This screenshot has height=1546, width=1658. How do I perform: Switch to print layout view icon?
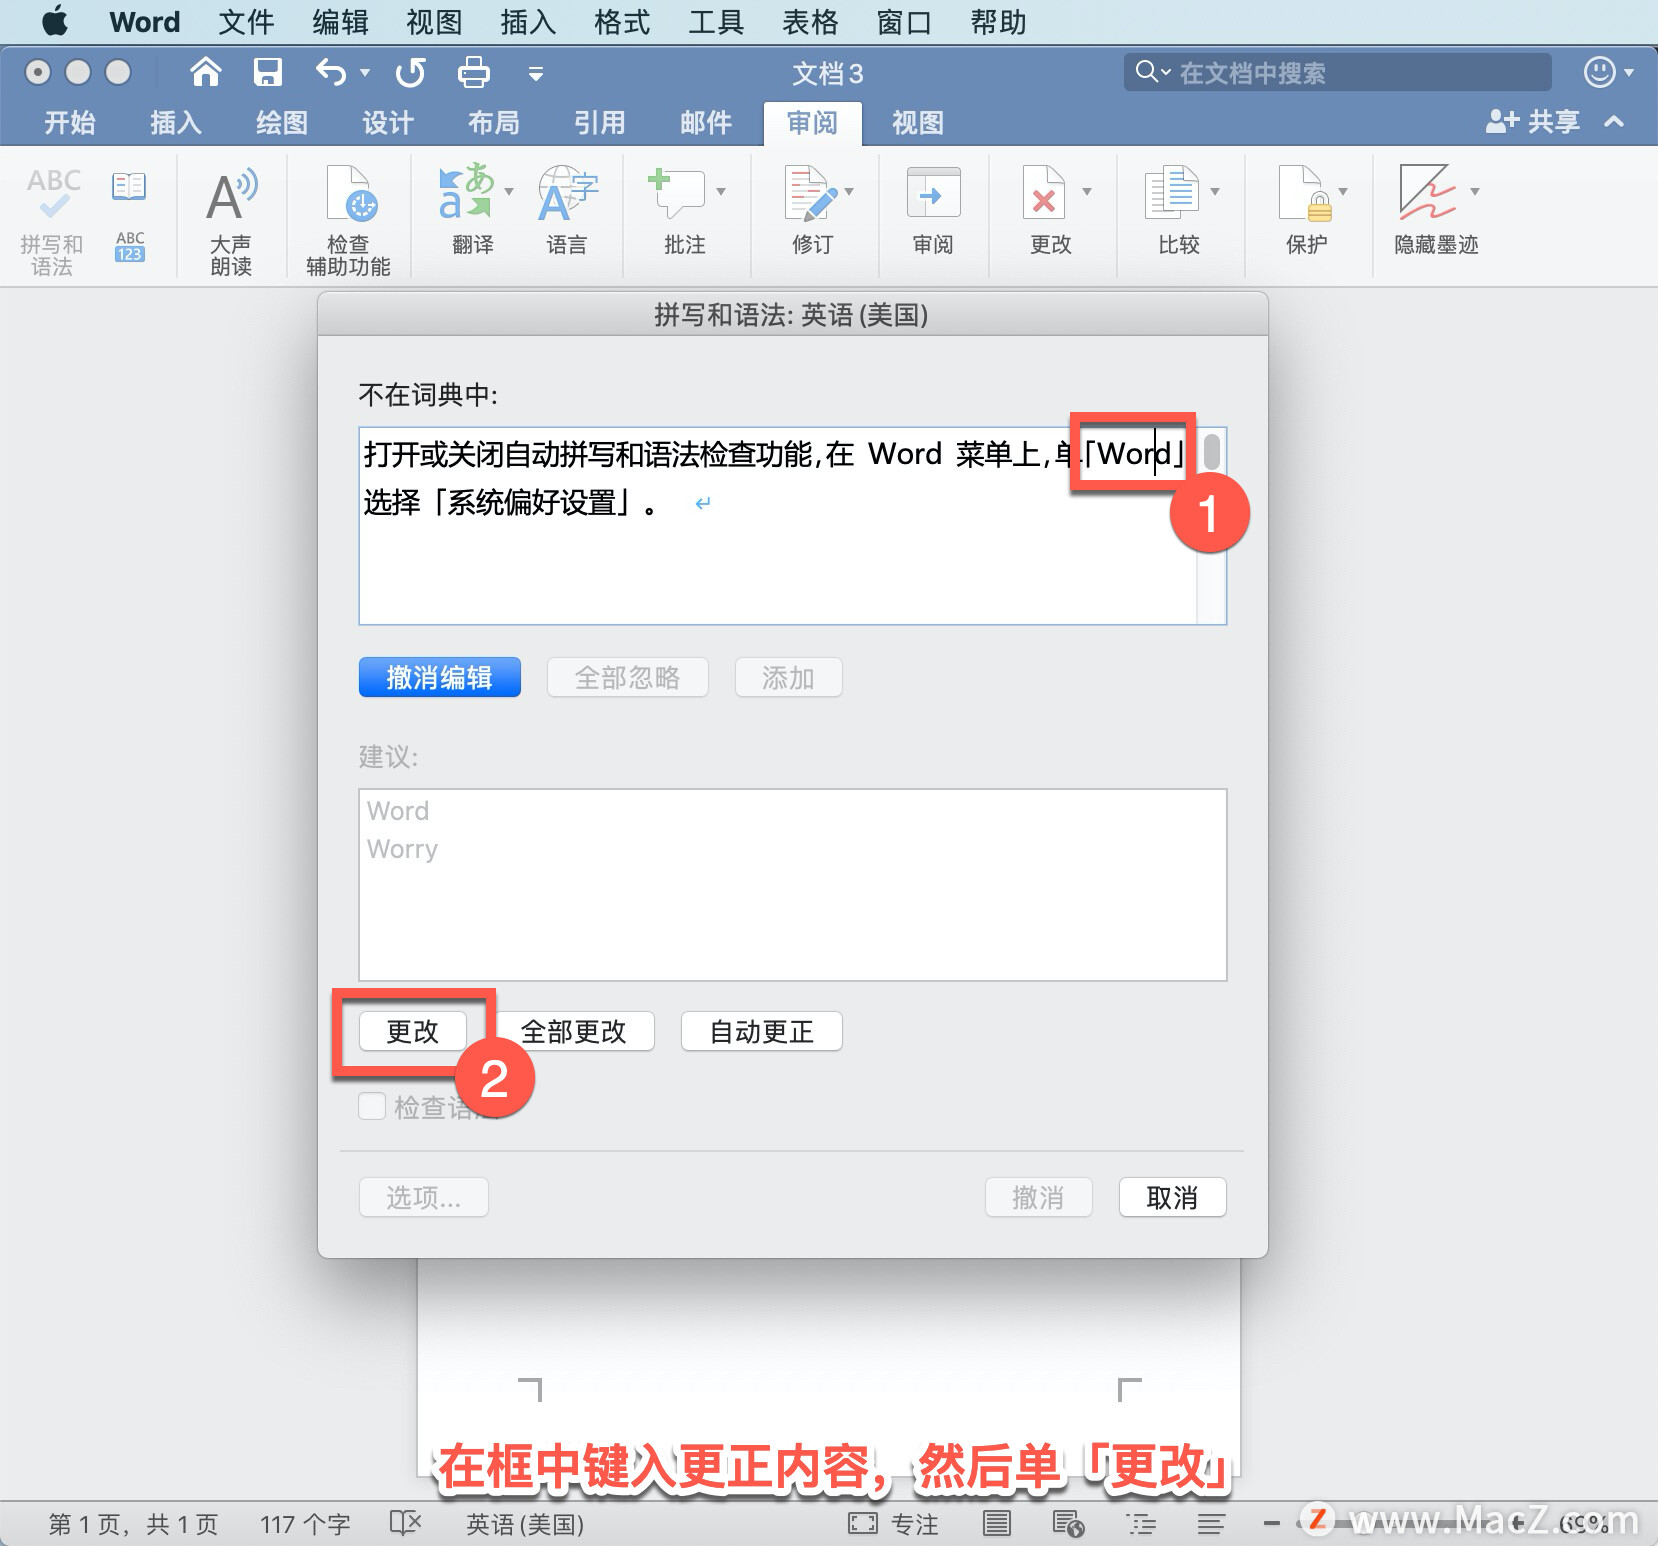tap(996, 1524)
